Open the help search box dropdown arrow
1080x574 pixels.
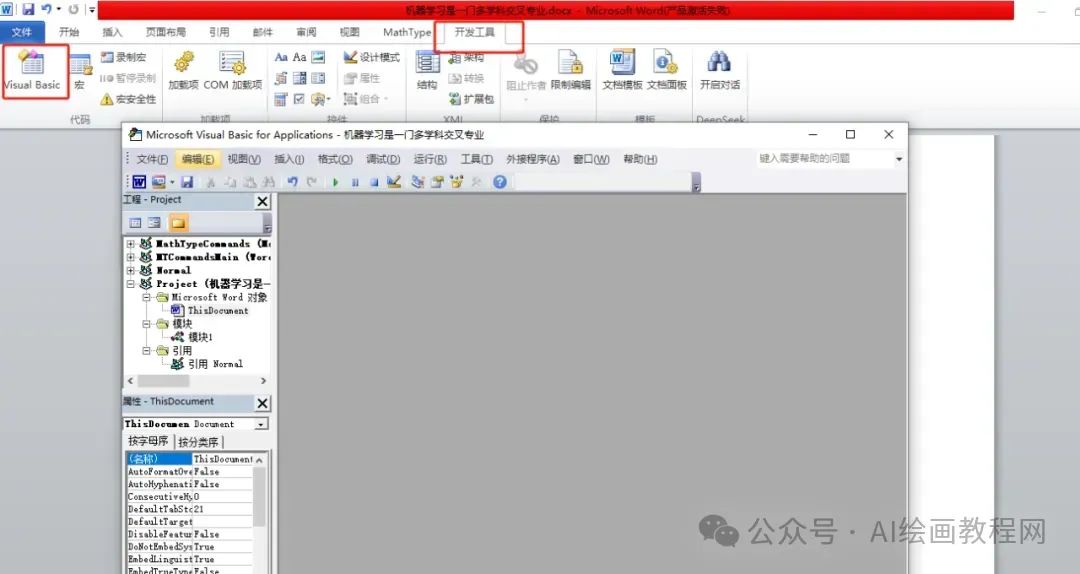(x=899, y=159)
